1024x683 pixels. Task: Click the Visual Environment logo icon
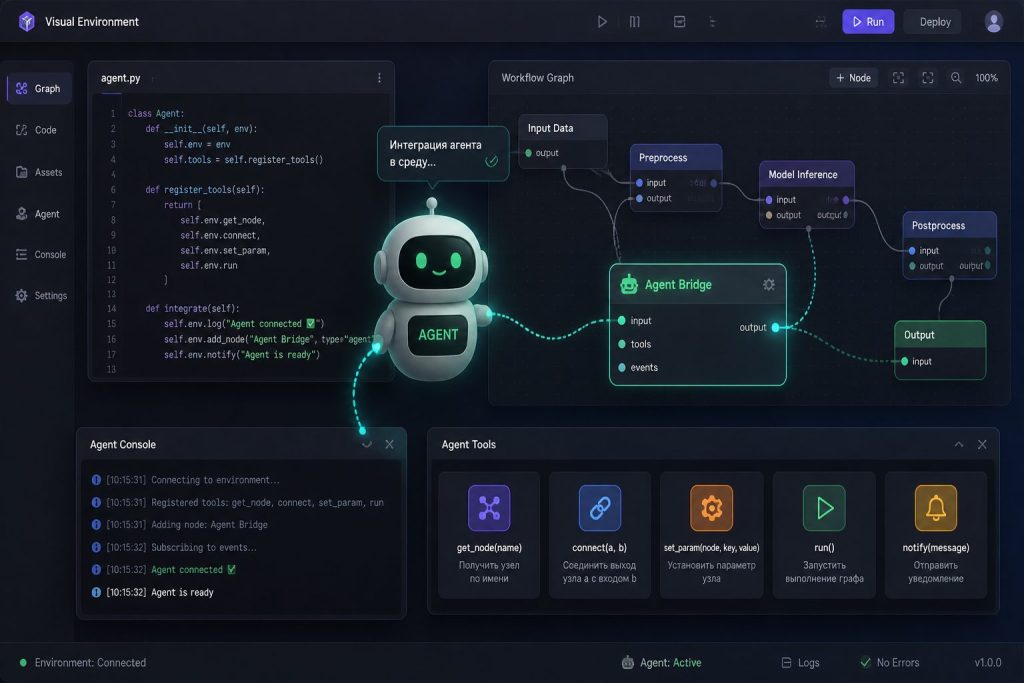(x=27, y=22)
